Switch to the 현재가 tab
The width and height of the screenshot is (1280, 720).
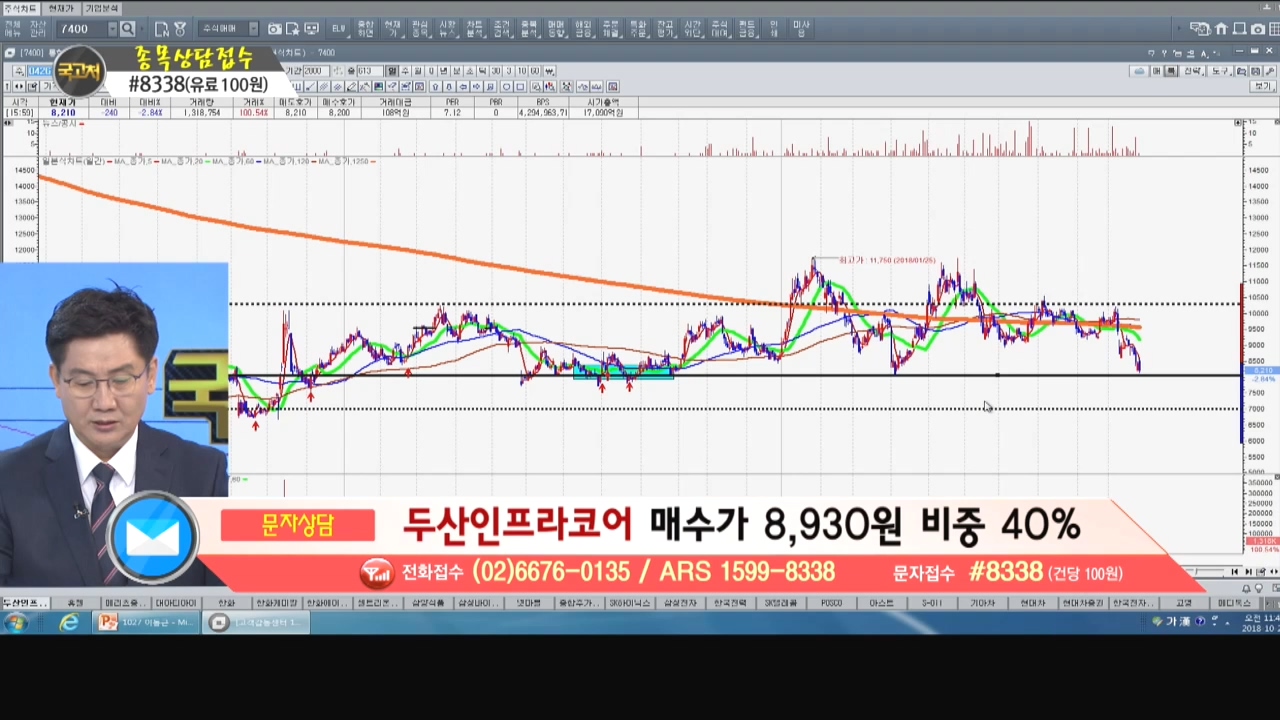coord(61,8)
